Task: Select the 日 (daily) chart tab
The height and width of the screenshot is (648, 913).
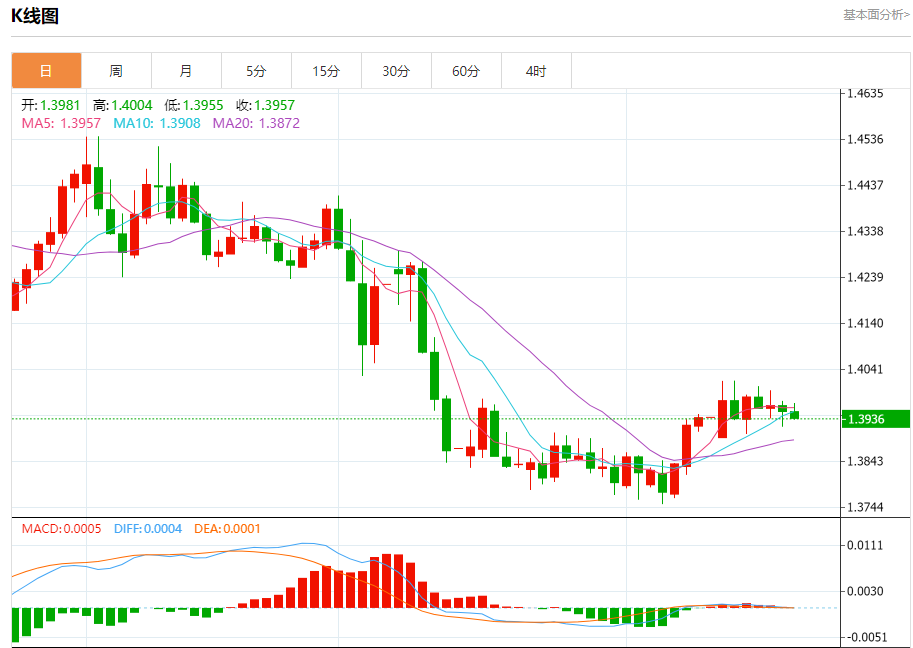Action: (x=47, y=71)
